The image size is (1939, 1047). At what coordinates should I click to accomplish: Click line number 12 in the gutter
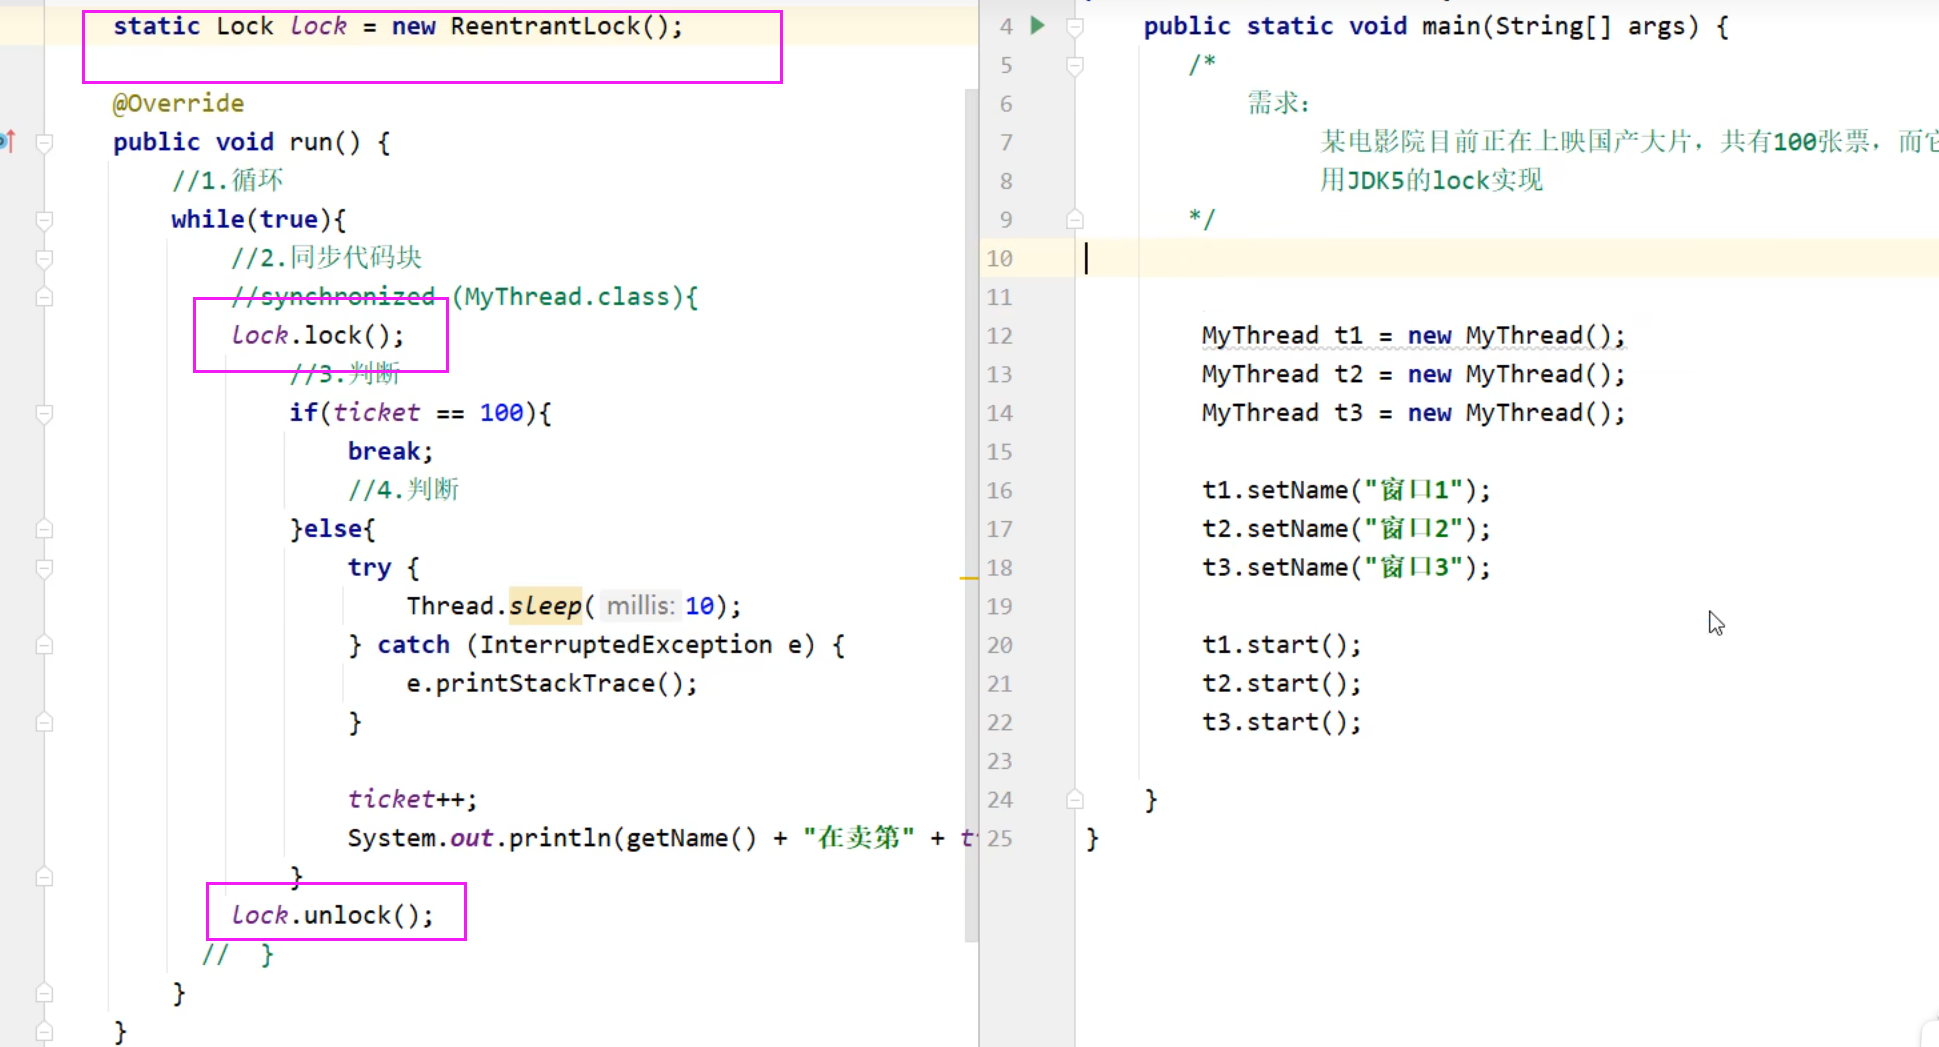[x=1000, y=336]
